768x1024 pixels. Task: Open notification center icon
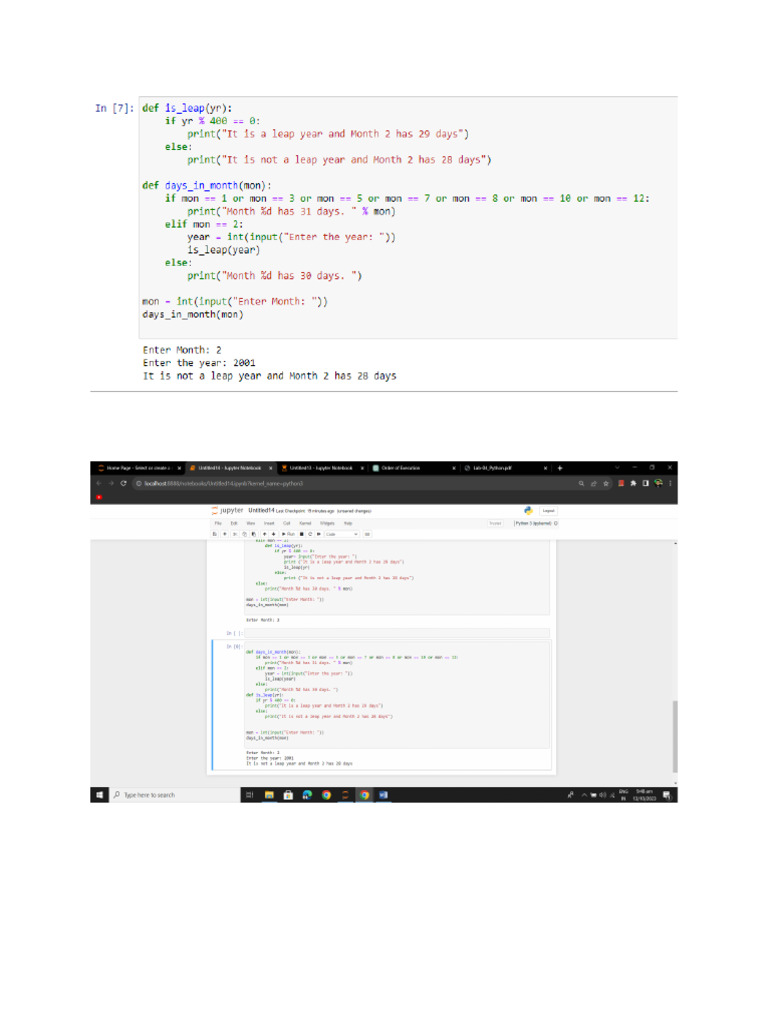667,795
